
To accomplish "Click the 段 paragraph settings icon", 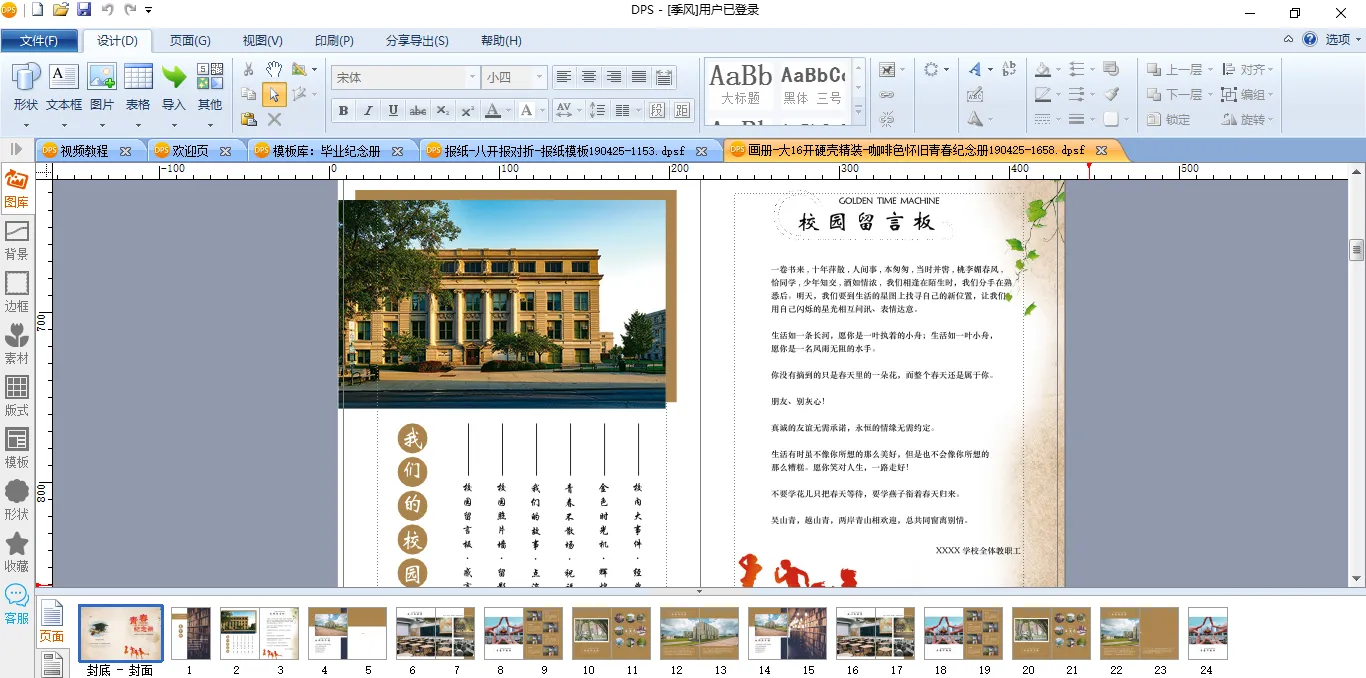I will [657, 110].
